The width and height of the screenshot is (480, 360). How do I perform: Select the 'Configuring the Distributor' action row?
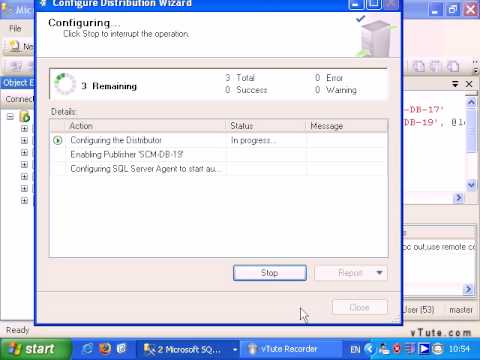click(218, 140)
